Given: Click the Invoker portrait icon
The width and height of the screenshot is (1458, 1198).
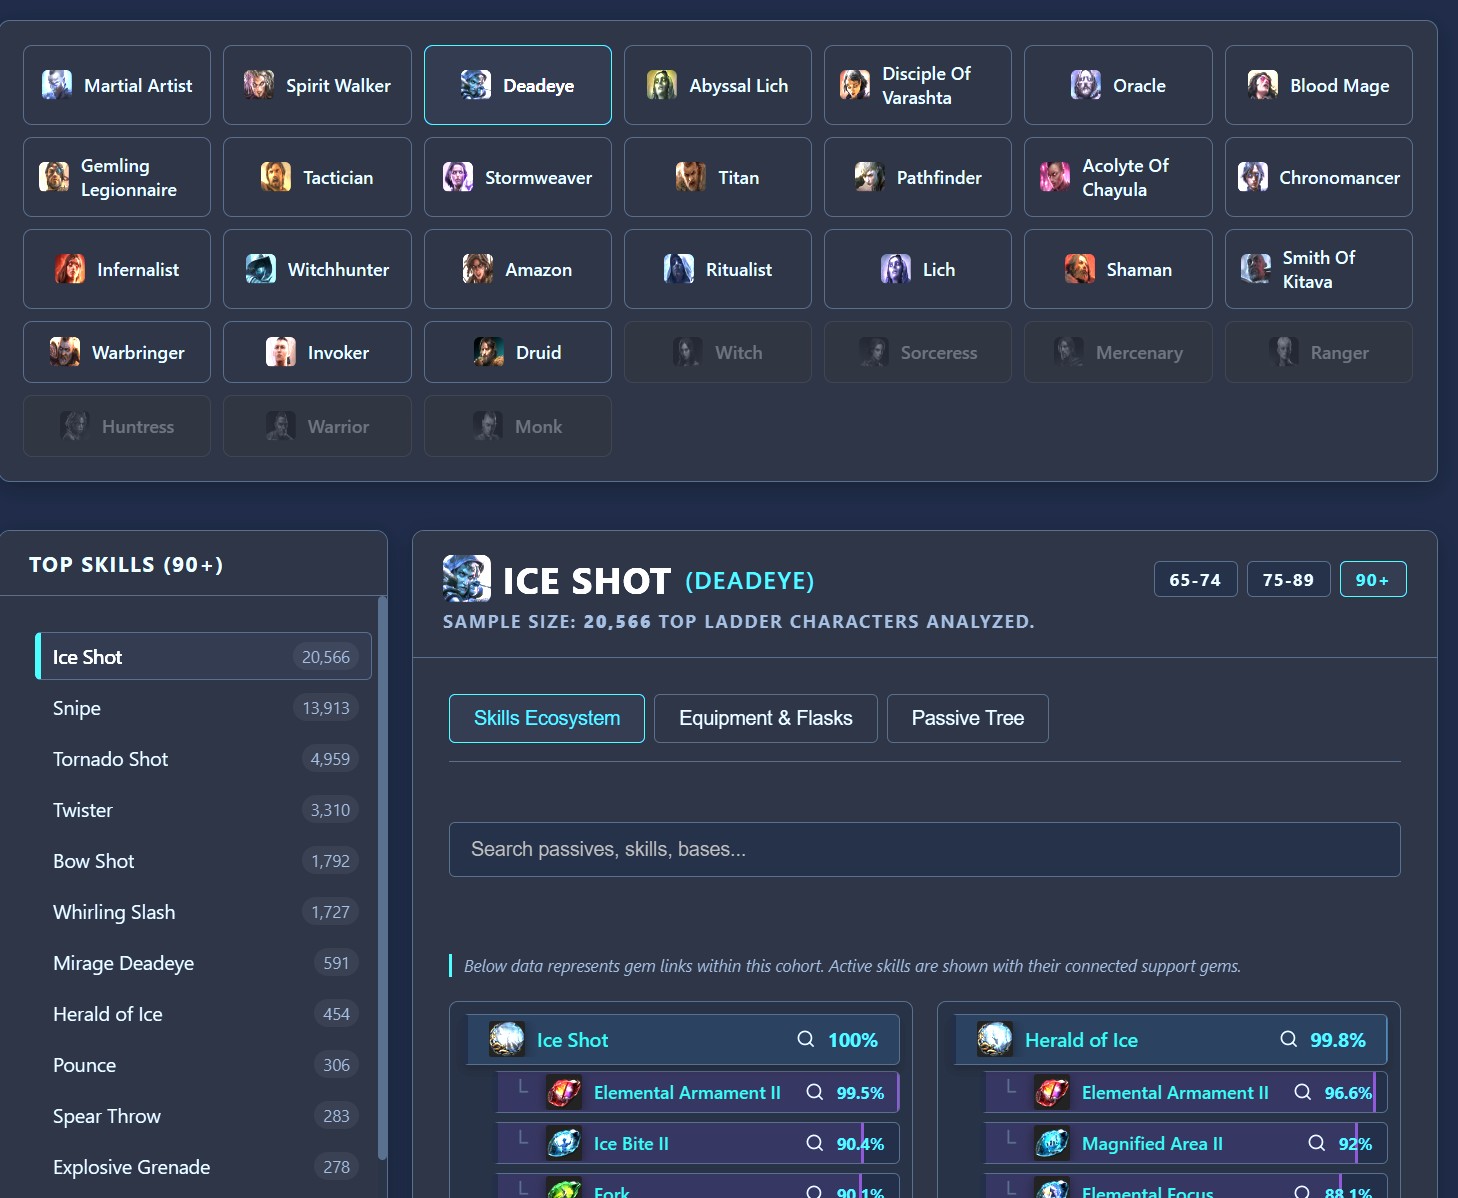Looking at the screenshot, I should tap(281, 352).
